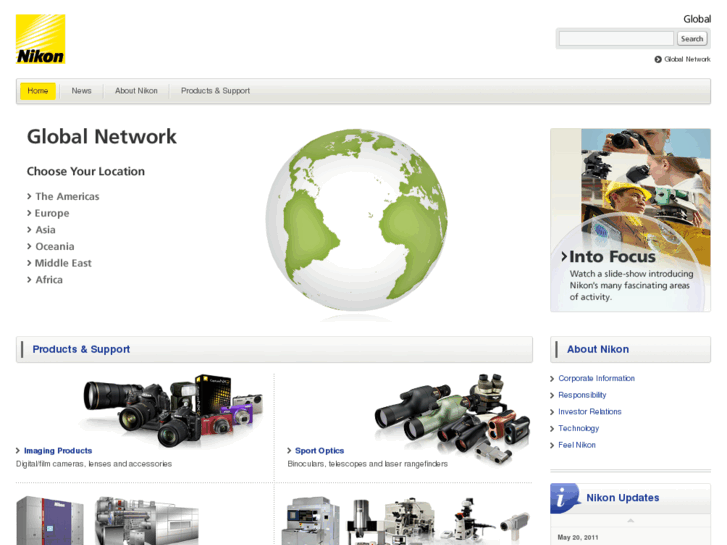The image size is (727, 545).
Task: Open the Feel Nikon link
Action: point(577,445)
